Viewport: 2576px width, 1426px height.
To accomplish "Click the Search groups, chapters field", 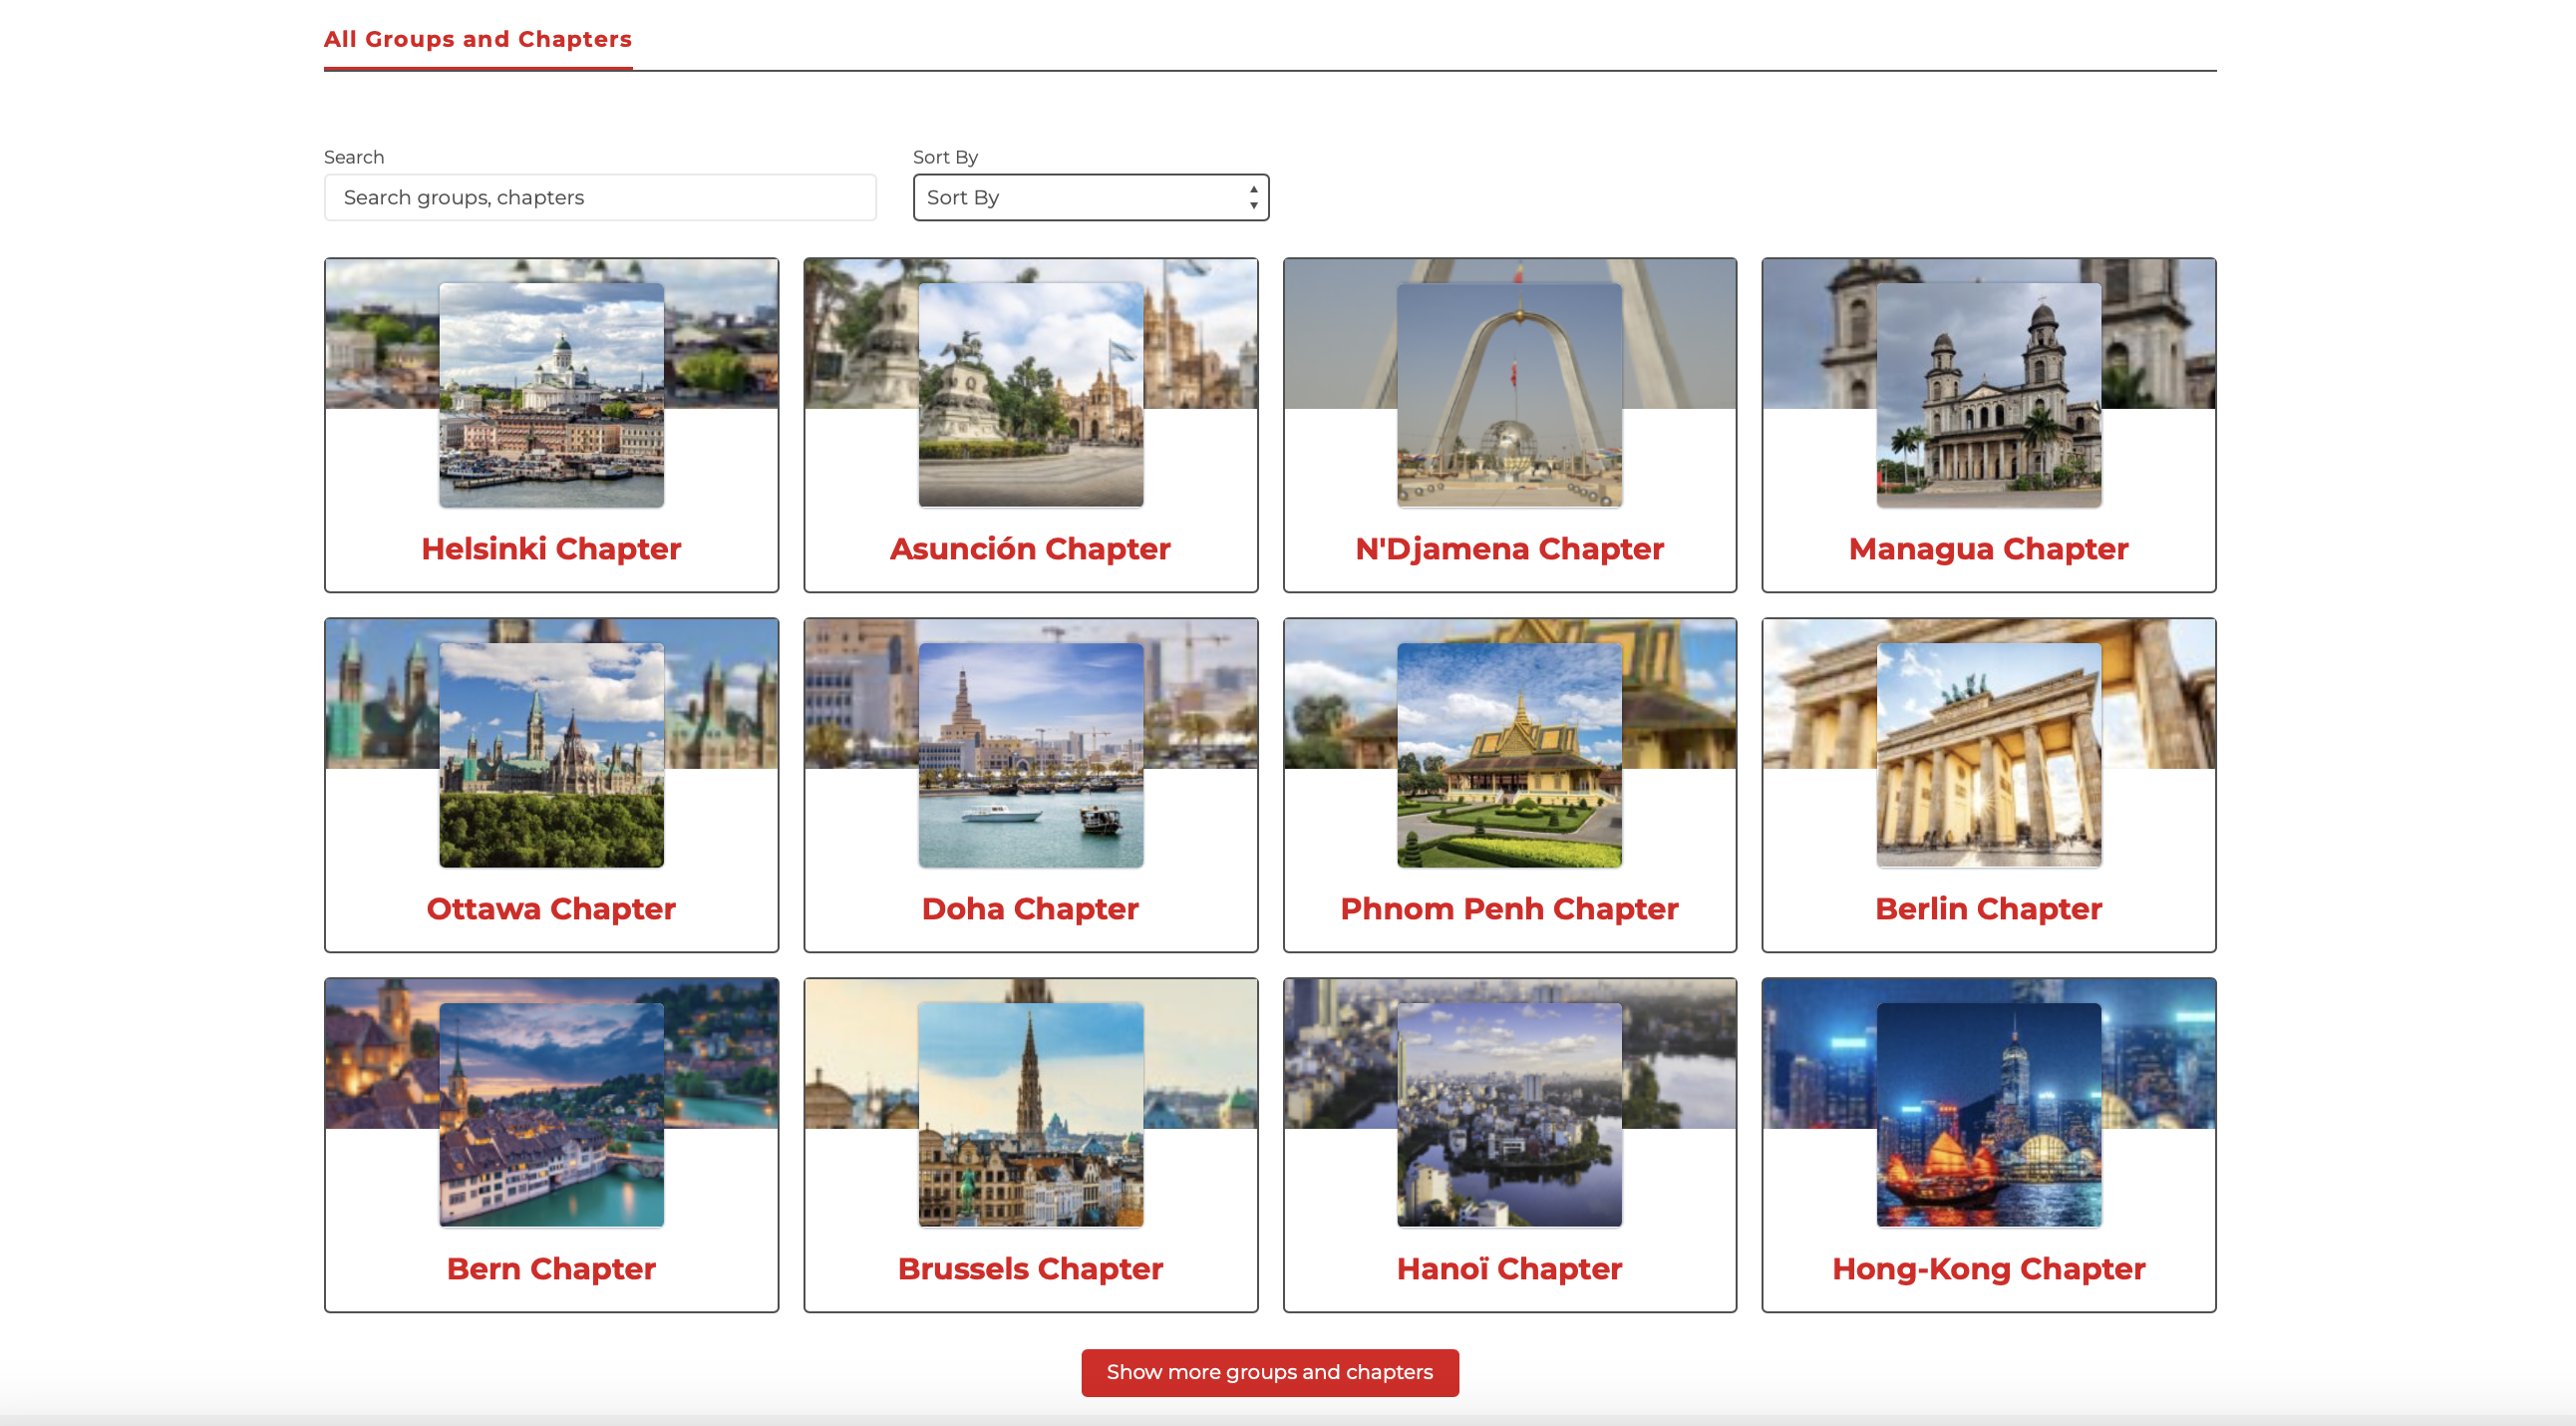I will click(600, 197).
